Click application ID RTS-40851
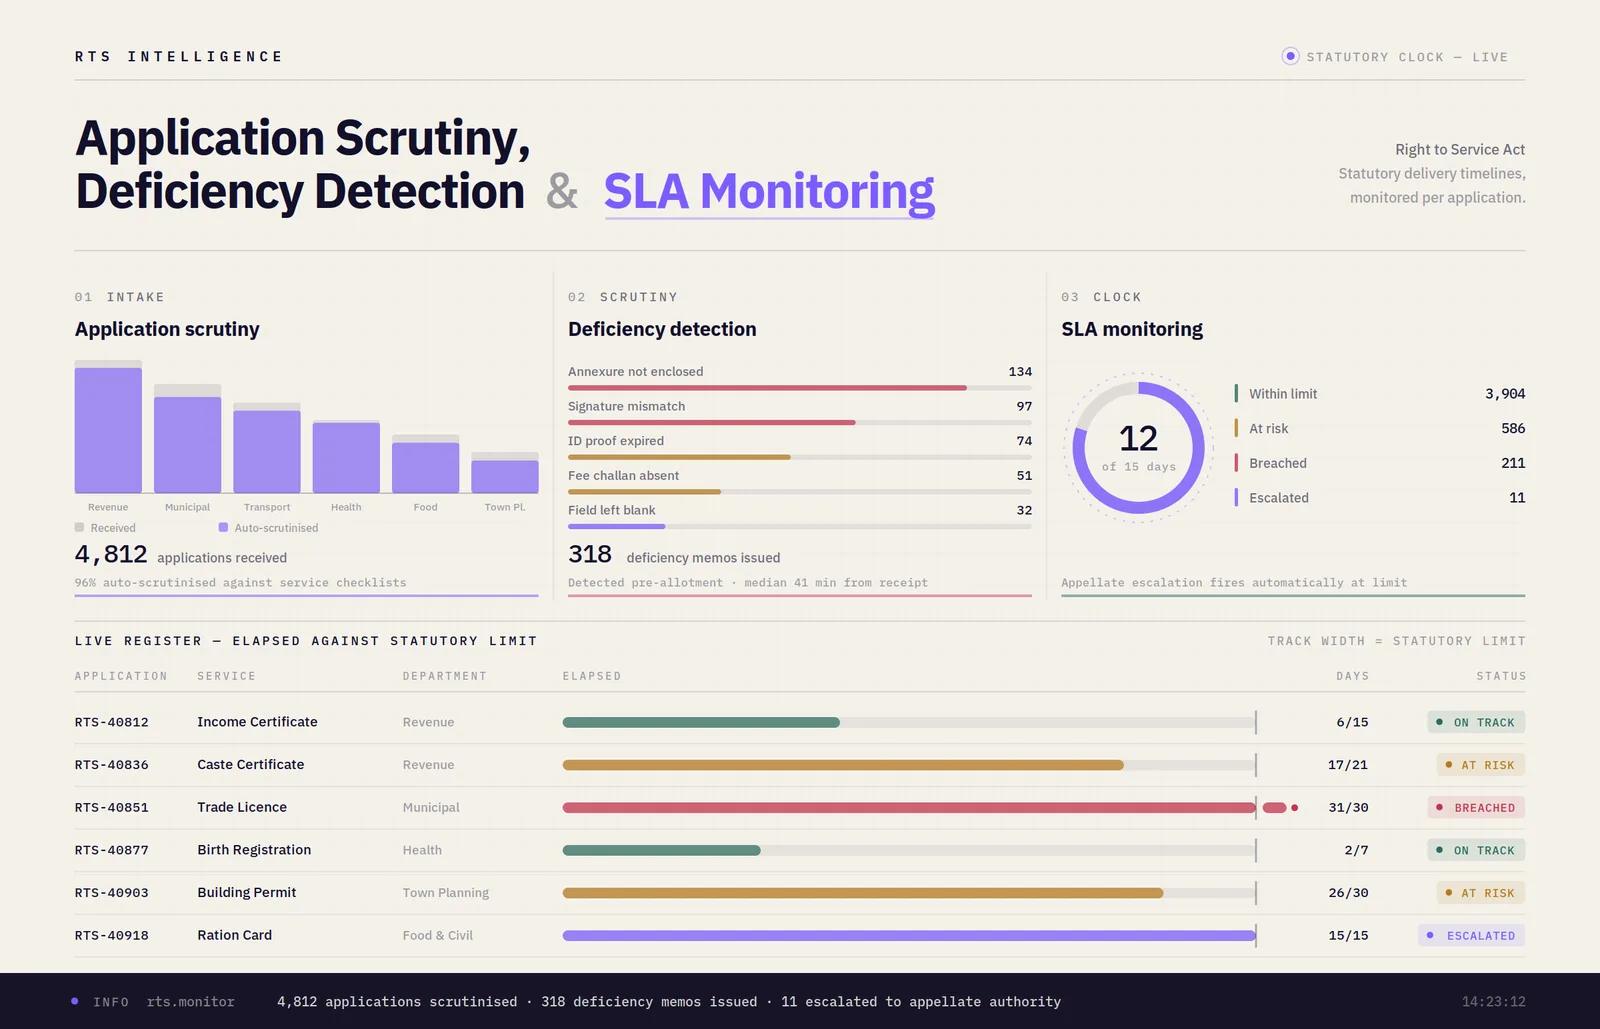Screen dimensions: 1600x1029 coord(112,807)
